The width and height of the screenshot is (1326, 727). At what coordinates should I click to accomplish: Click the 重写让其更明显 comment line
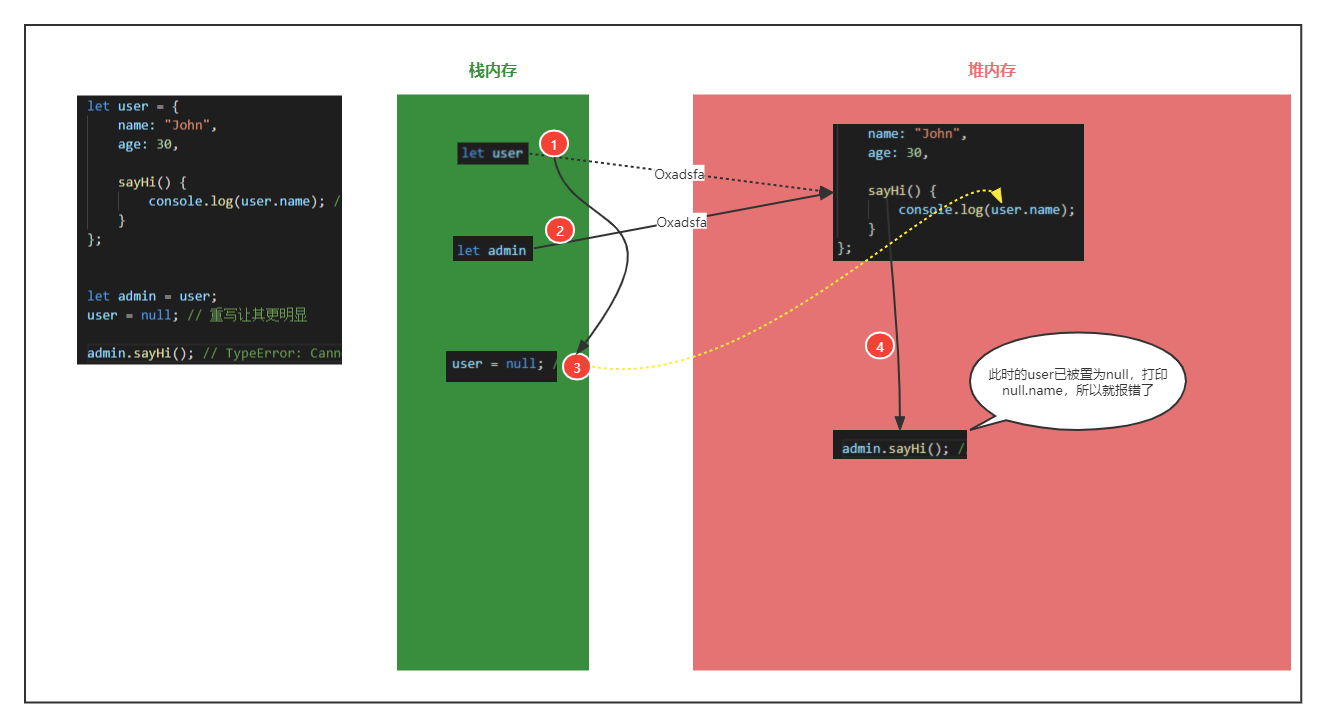click(197, 315)
